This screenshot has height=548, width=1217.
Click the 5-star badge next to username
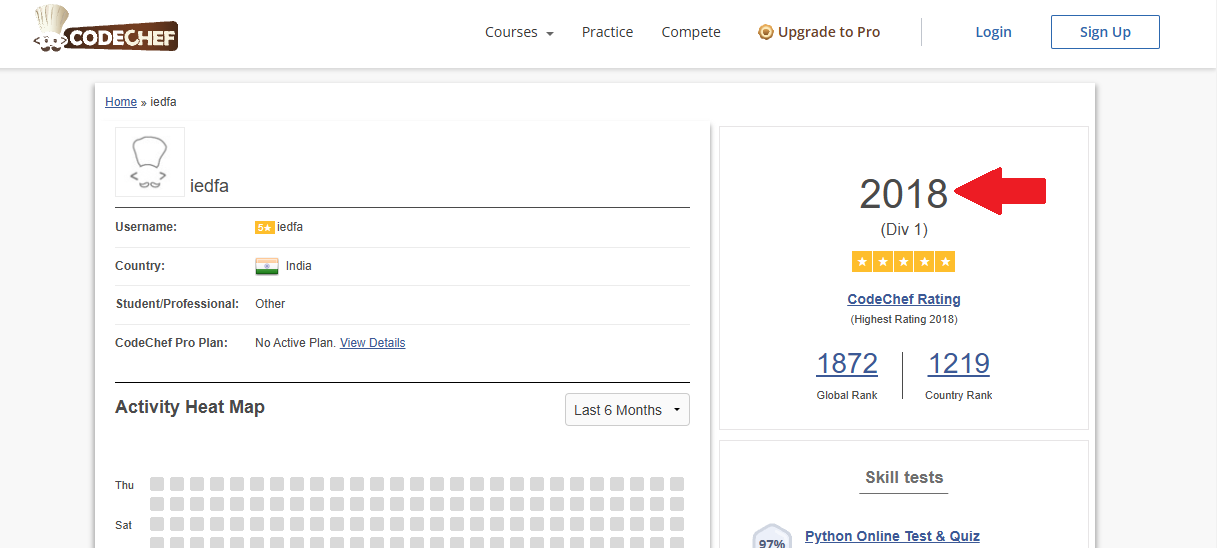tap(265, 227)
